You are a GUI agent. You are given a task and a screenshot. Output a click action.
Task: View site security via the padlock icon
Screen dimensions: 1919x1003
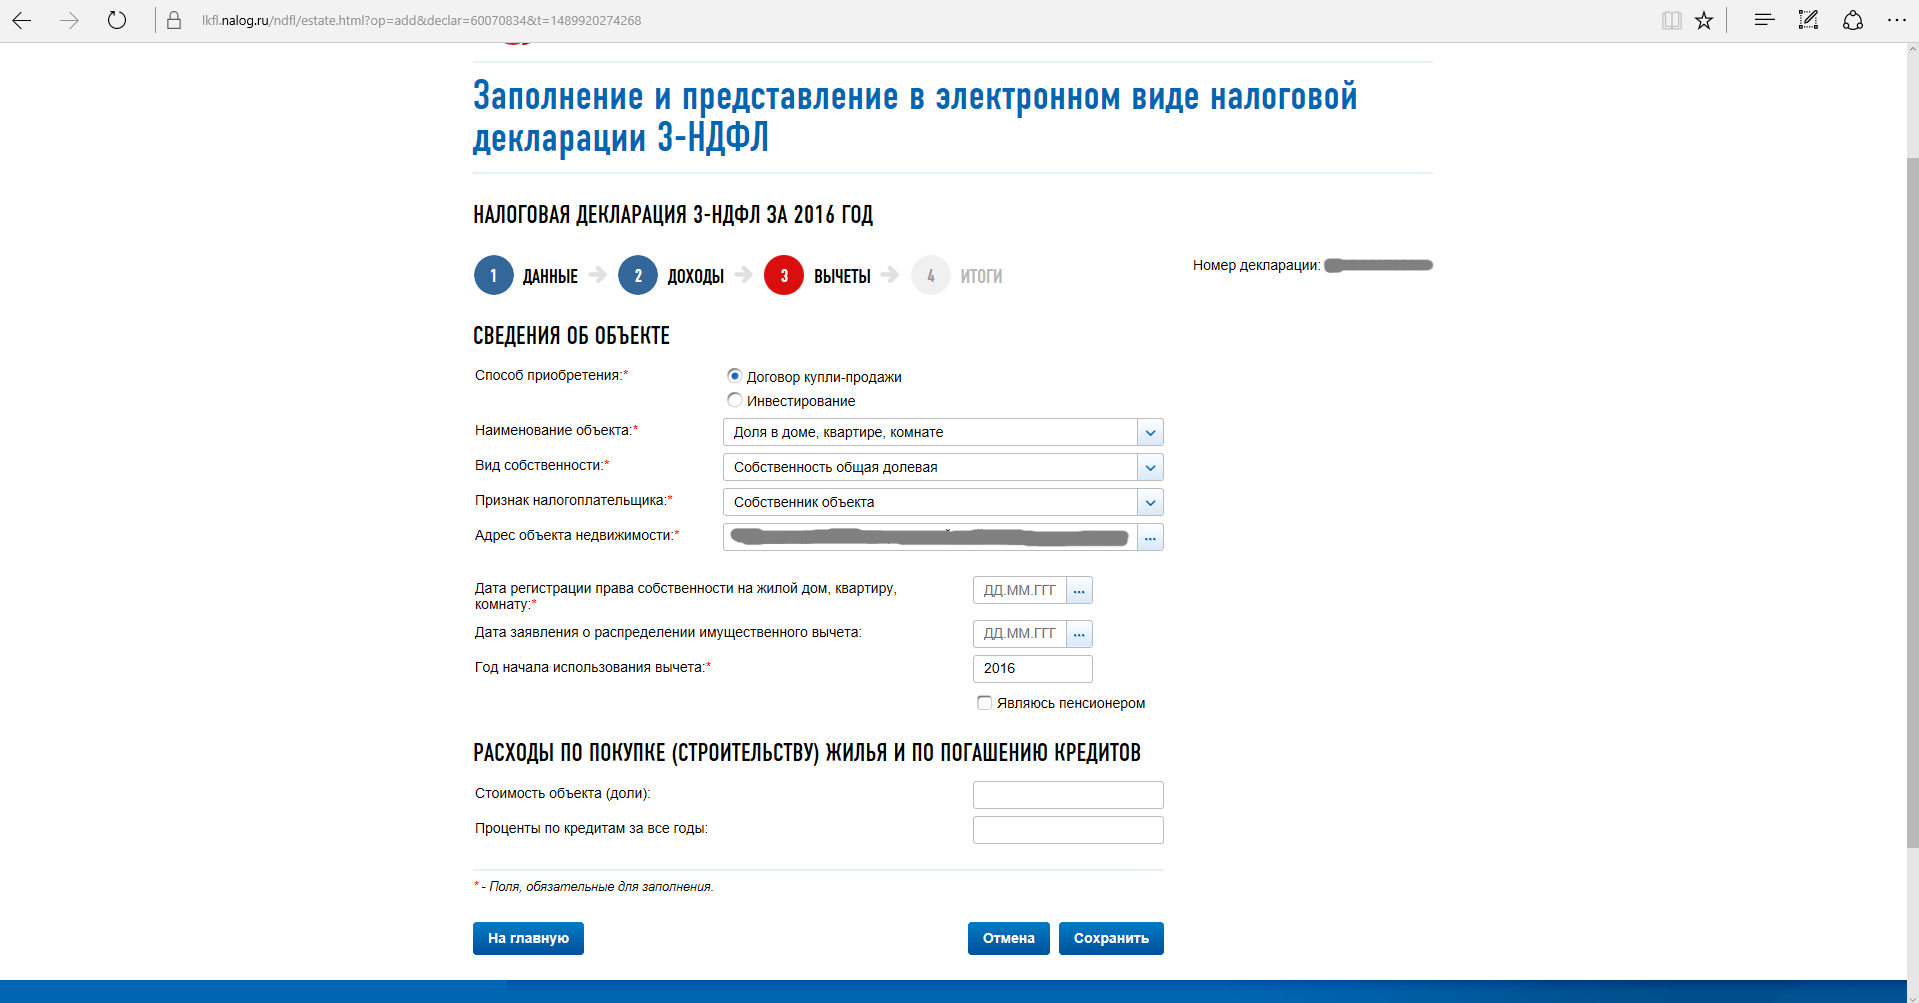[174, 20]
